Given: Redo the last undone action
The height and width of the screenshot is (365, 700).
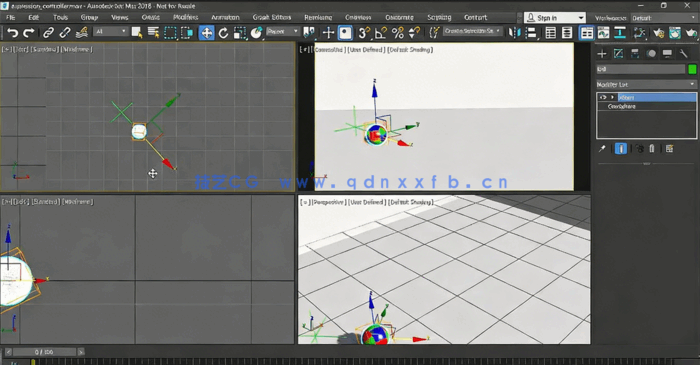Looking at the screenshot, I should [x=29, y=33].
